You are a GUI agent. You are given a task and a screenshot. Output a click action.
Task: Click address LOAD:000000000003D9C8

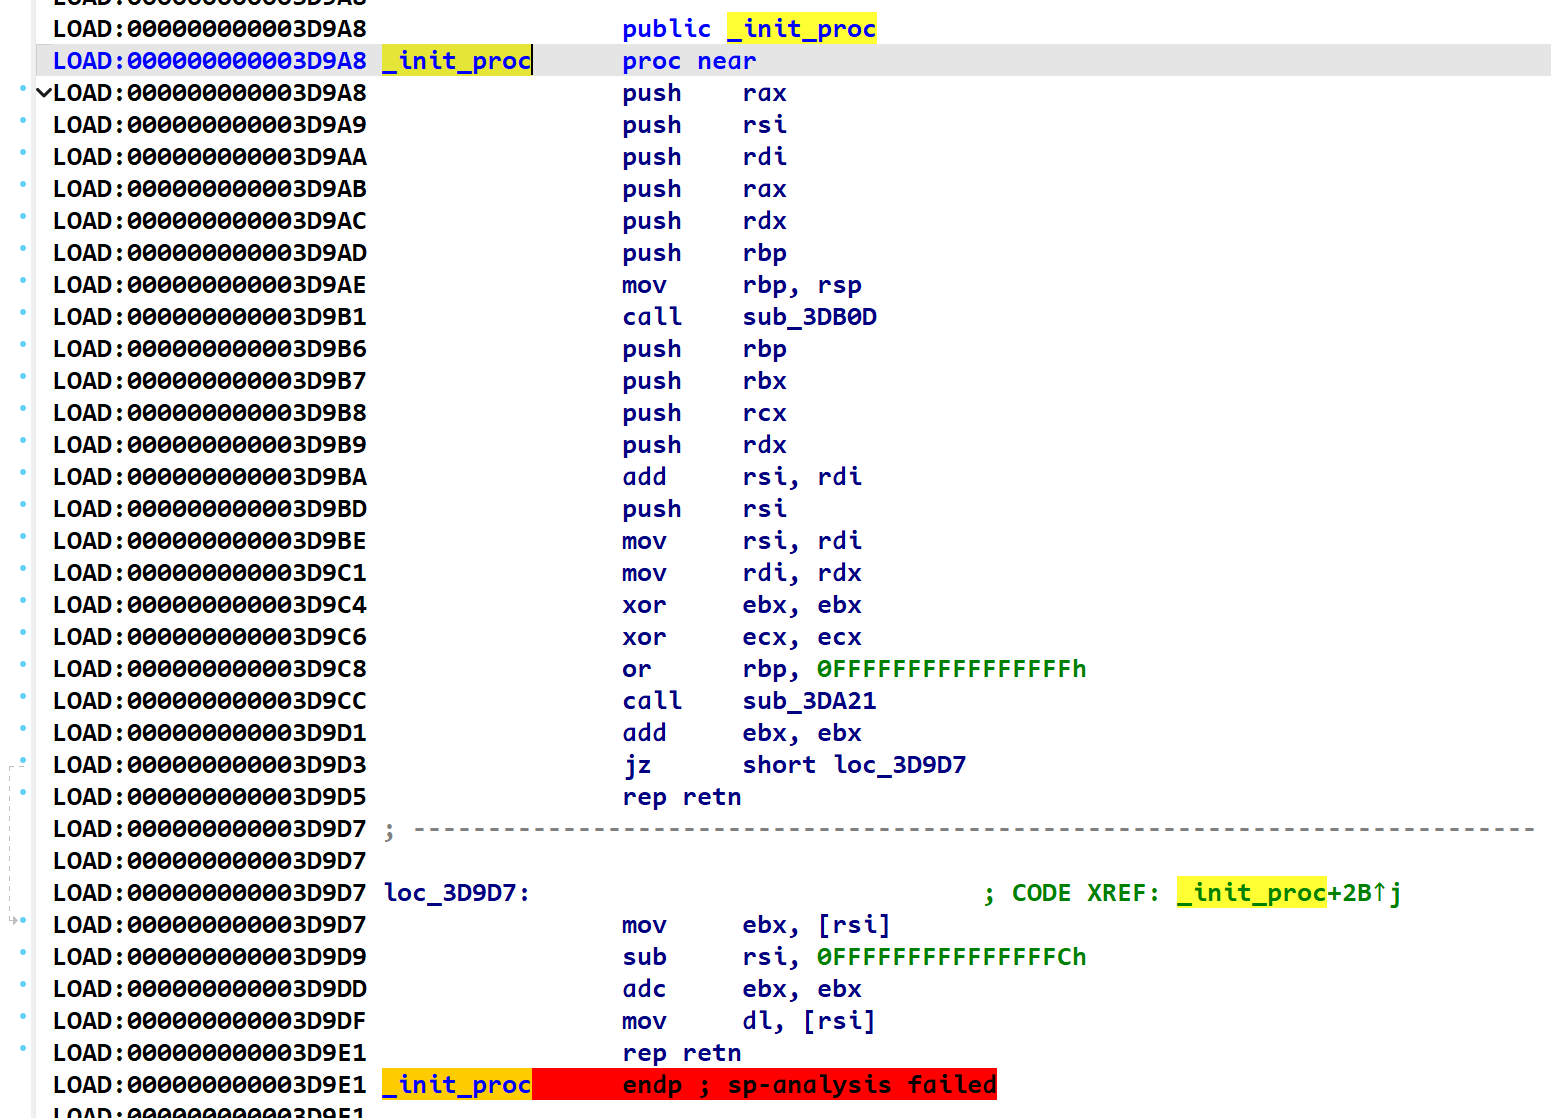[210, 669]
